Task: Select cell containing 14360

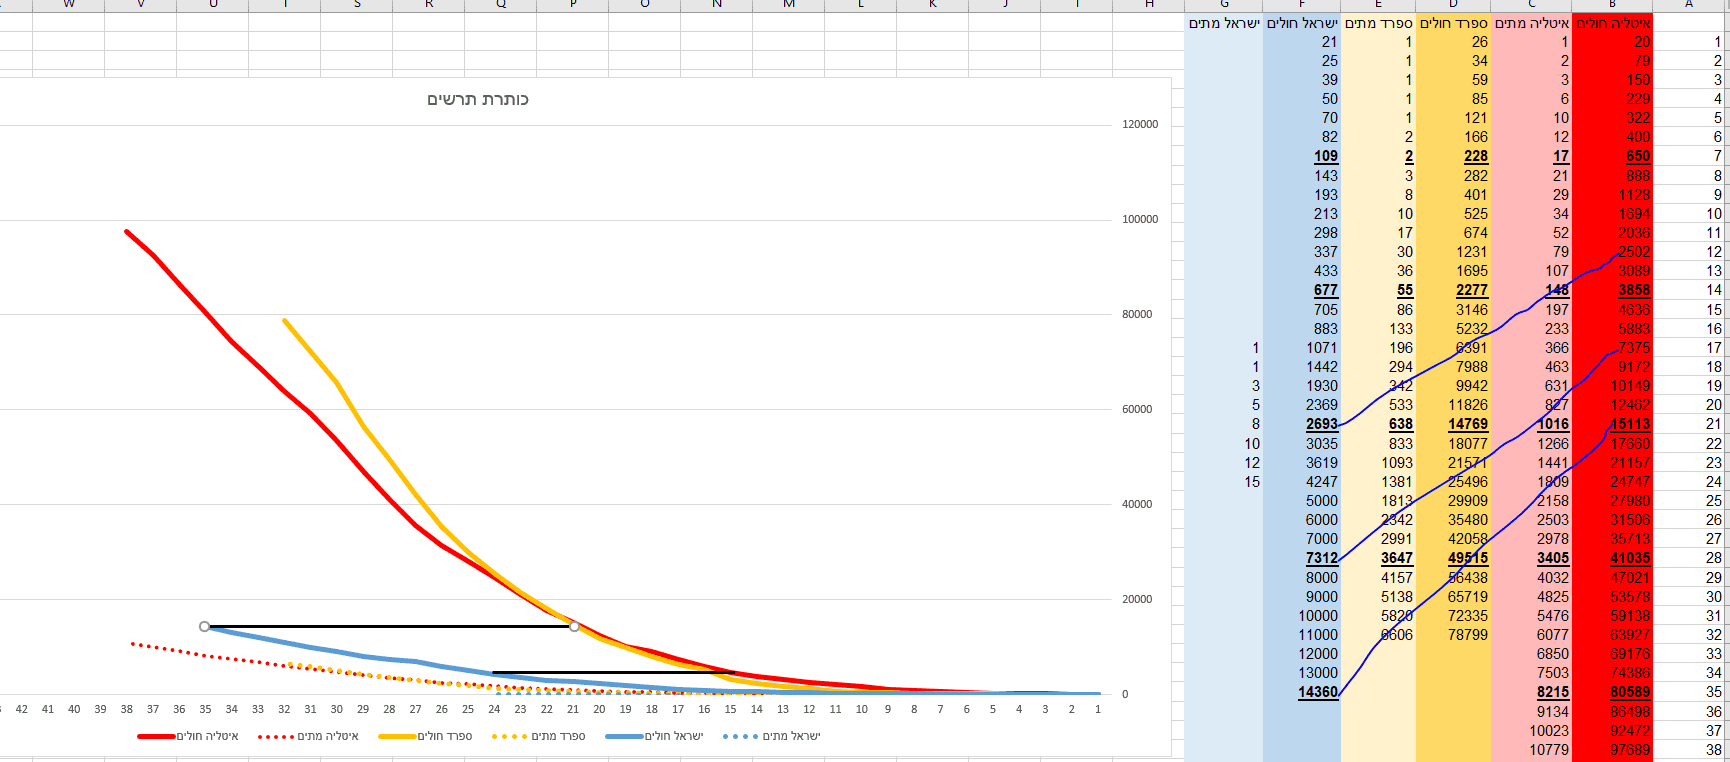Action: point(1301,692)
